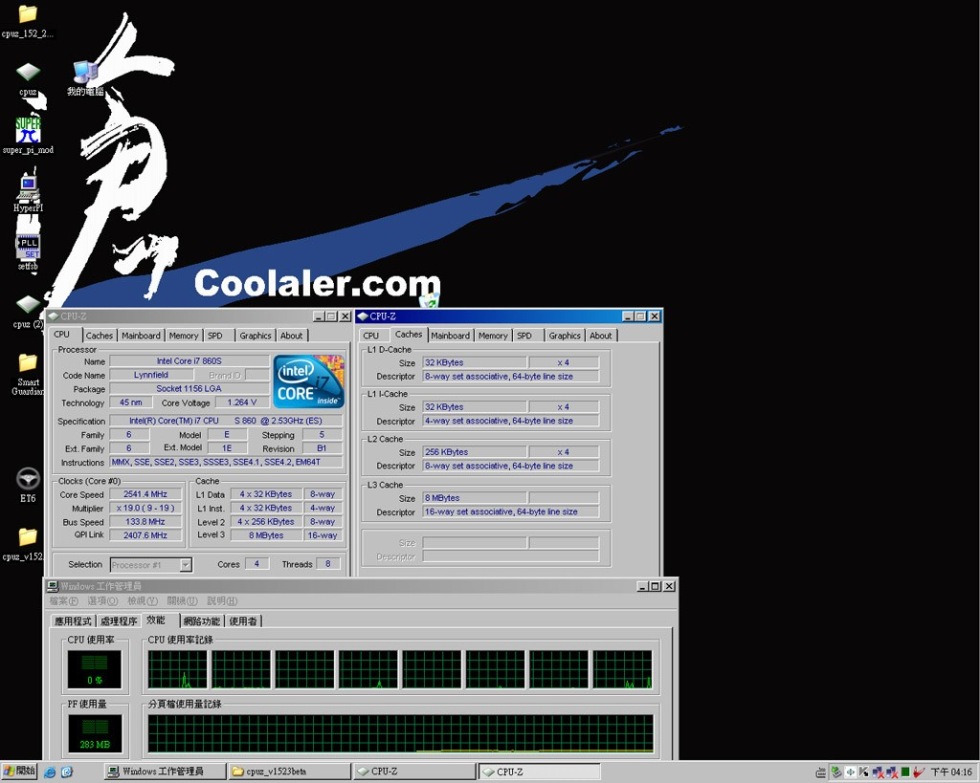
Task: Click the 'Socket 1156 LGA' package value
Action: [x=189, y=389]
